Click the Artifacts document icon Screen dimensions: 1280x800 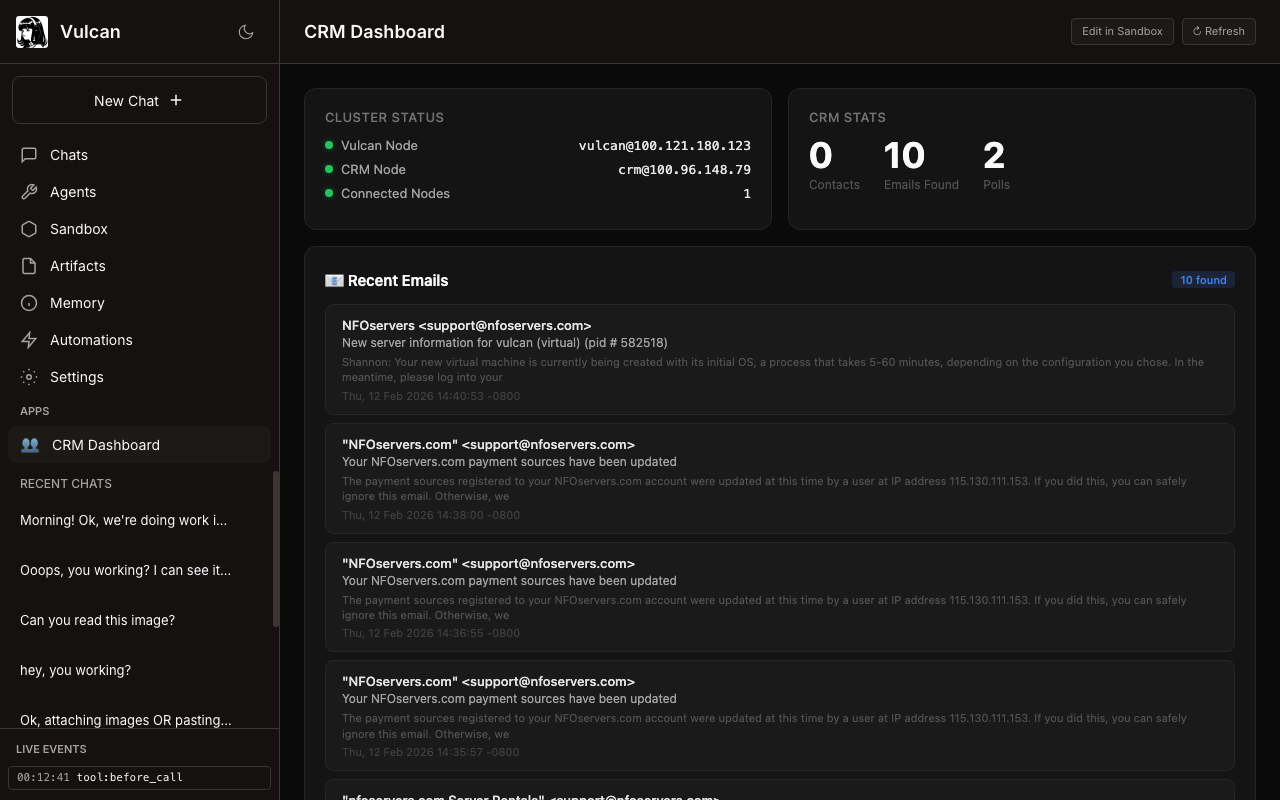coord(29,266)
